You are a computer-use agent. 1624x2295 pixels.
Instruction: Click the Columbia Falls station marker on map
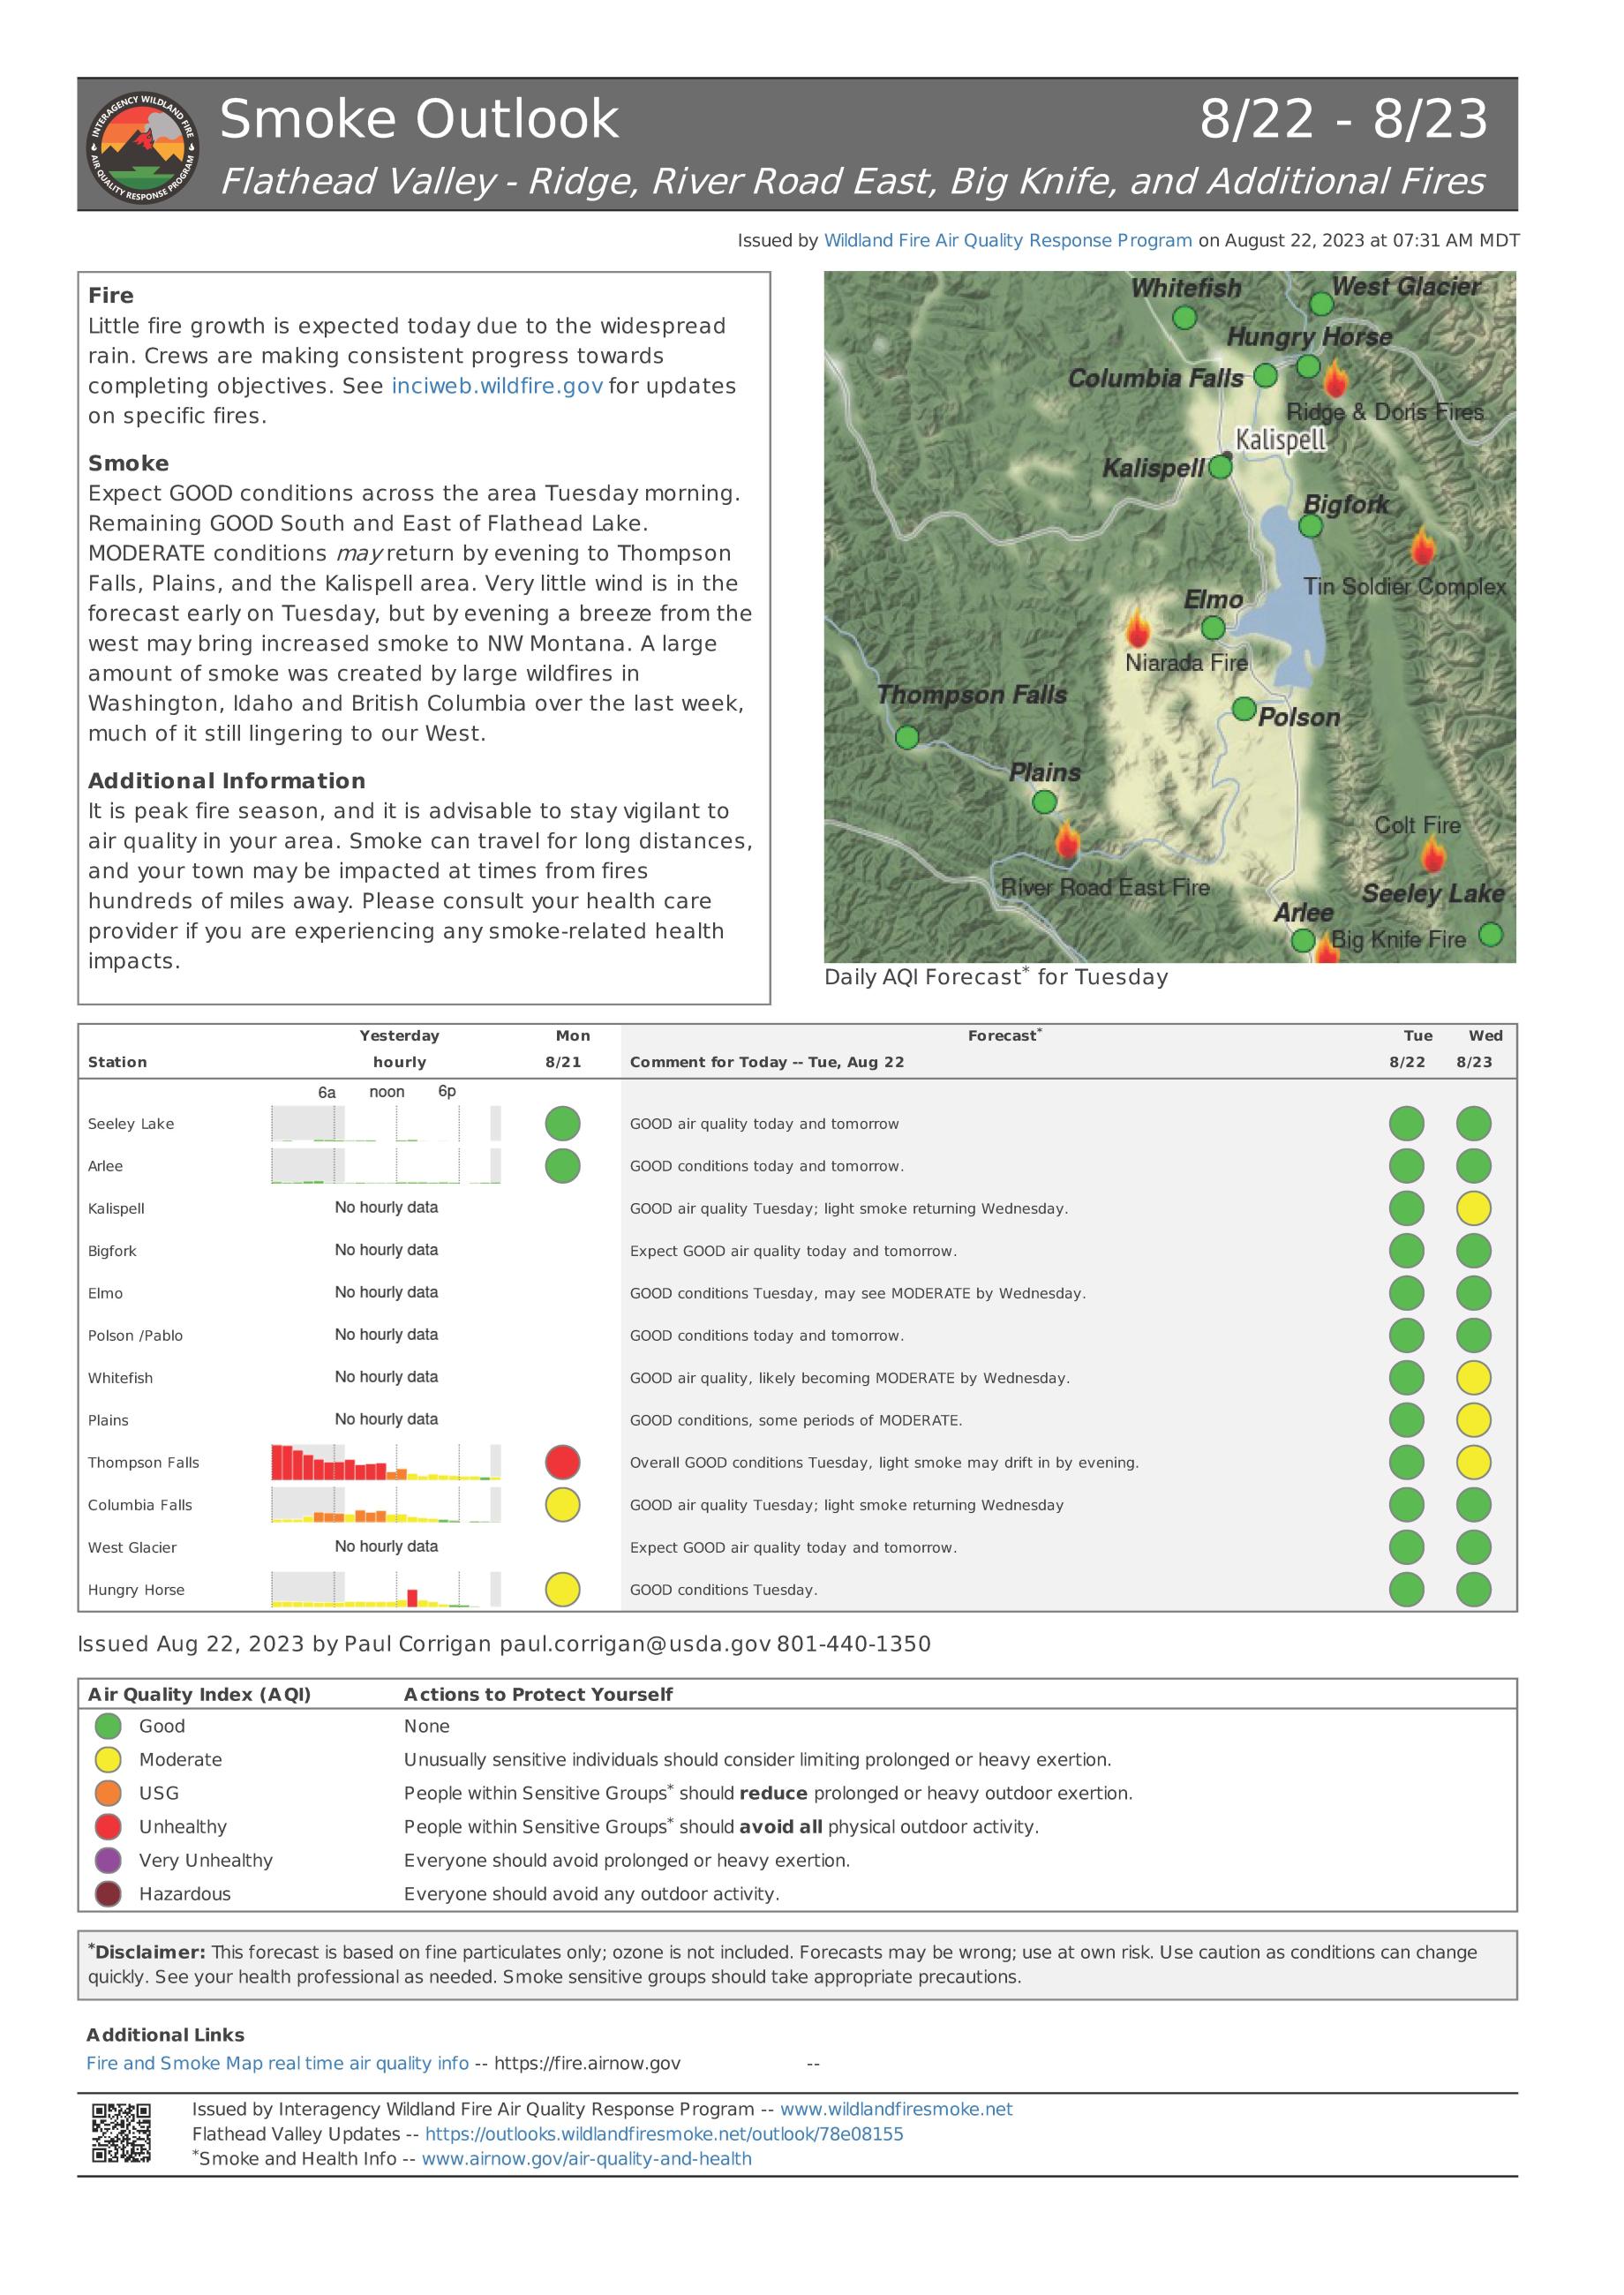pos(1265,375)
